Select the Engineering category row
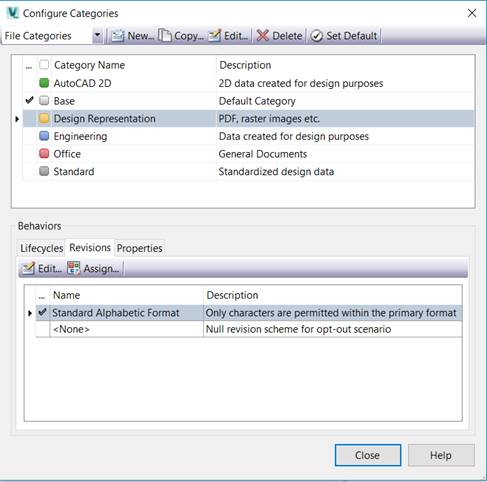The image size is (487, 482). 249,136
